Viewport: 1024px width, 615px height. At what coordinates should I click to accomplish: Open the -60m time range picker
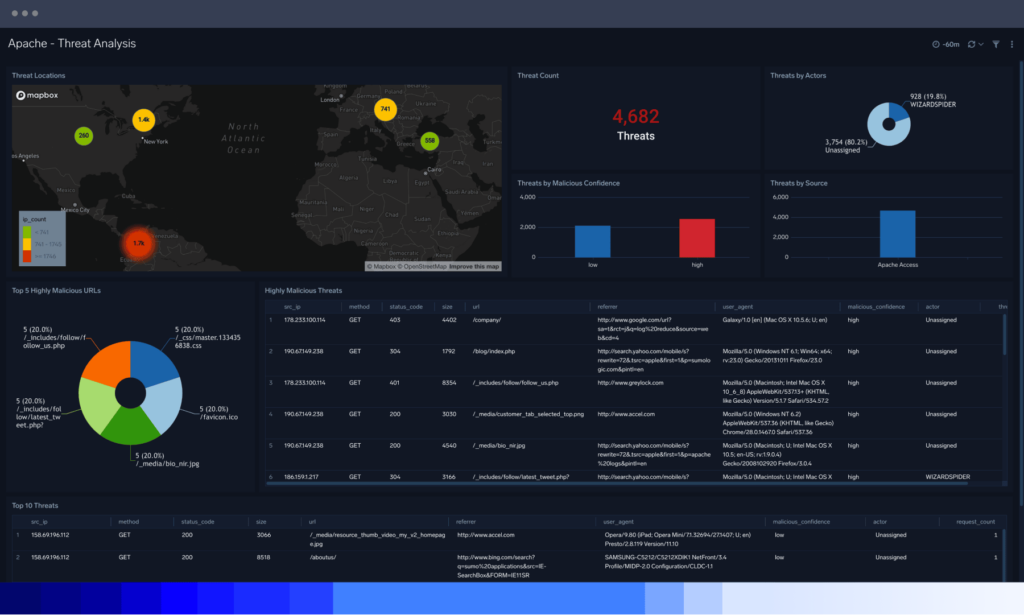point(946,44)
